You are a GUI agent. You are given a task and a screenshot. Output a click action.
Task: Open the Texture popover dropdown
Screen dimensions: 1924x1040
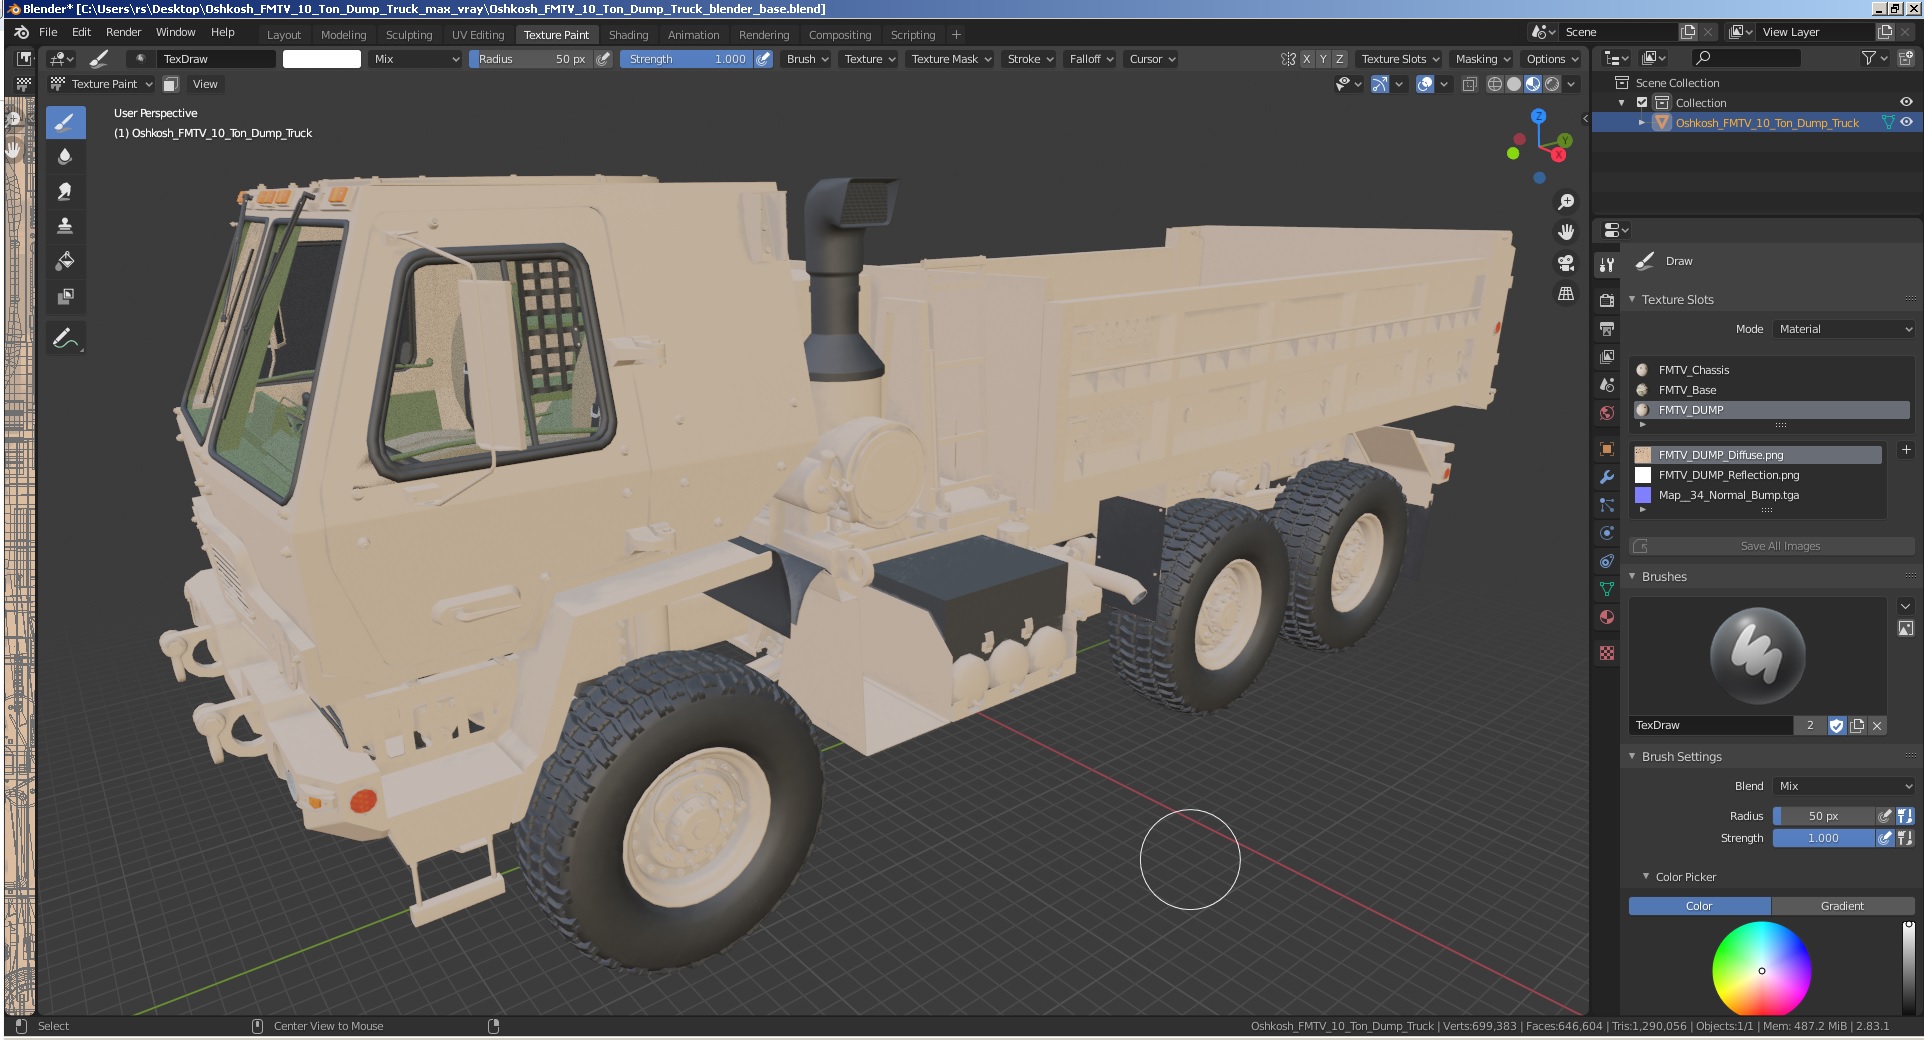pyautogui.click(x=870, y=59)
